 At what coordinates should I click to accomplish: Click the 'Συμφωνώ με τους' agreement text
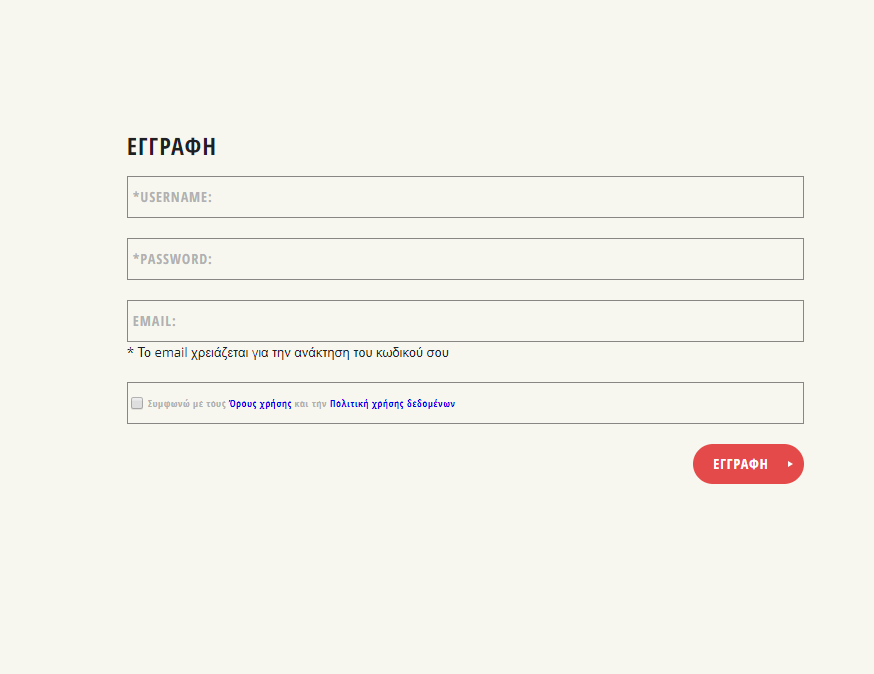click(x=187, y=404)
